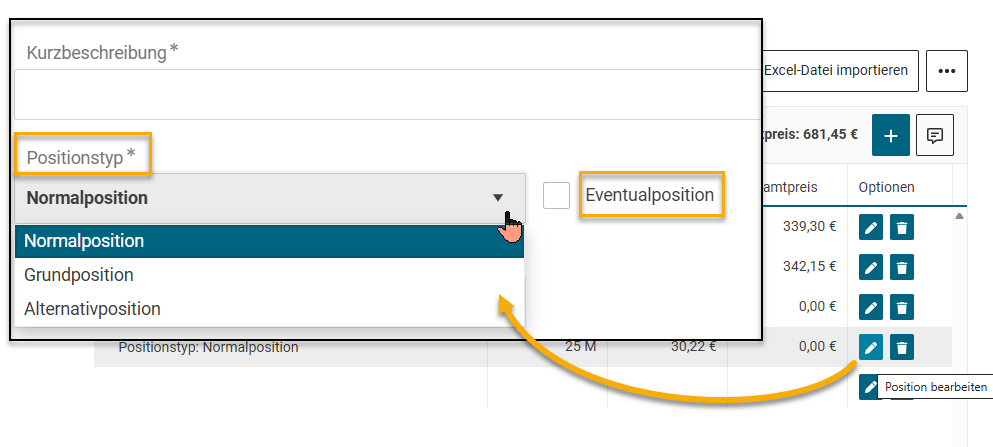Click the three-dots more options button
Screen dimensions: 993x447
[946, 71]
